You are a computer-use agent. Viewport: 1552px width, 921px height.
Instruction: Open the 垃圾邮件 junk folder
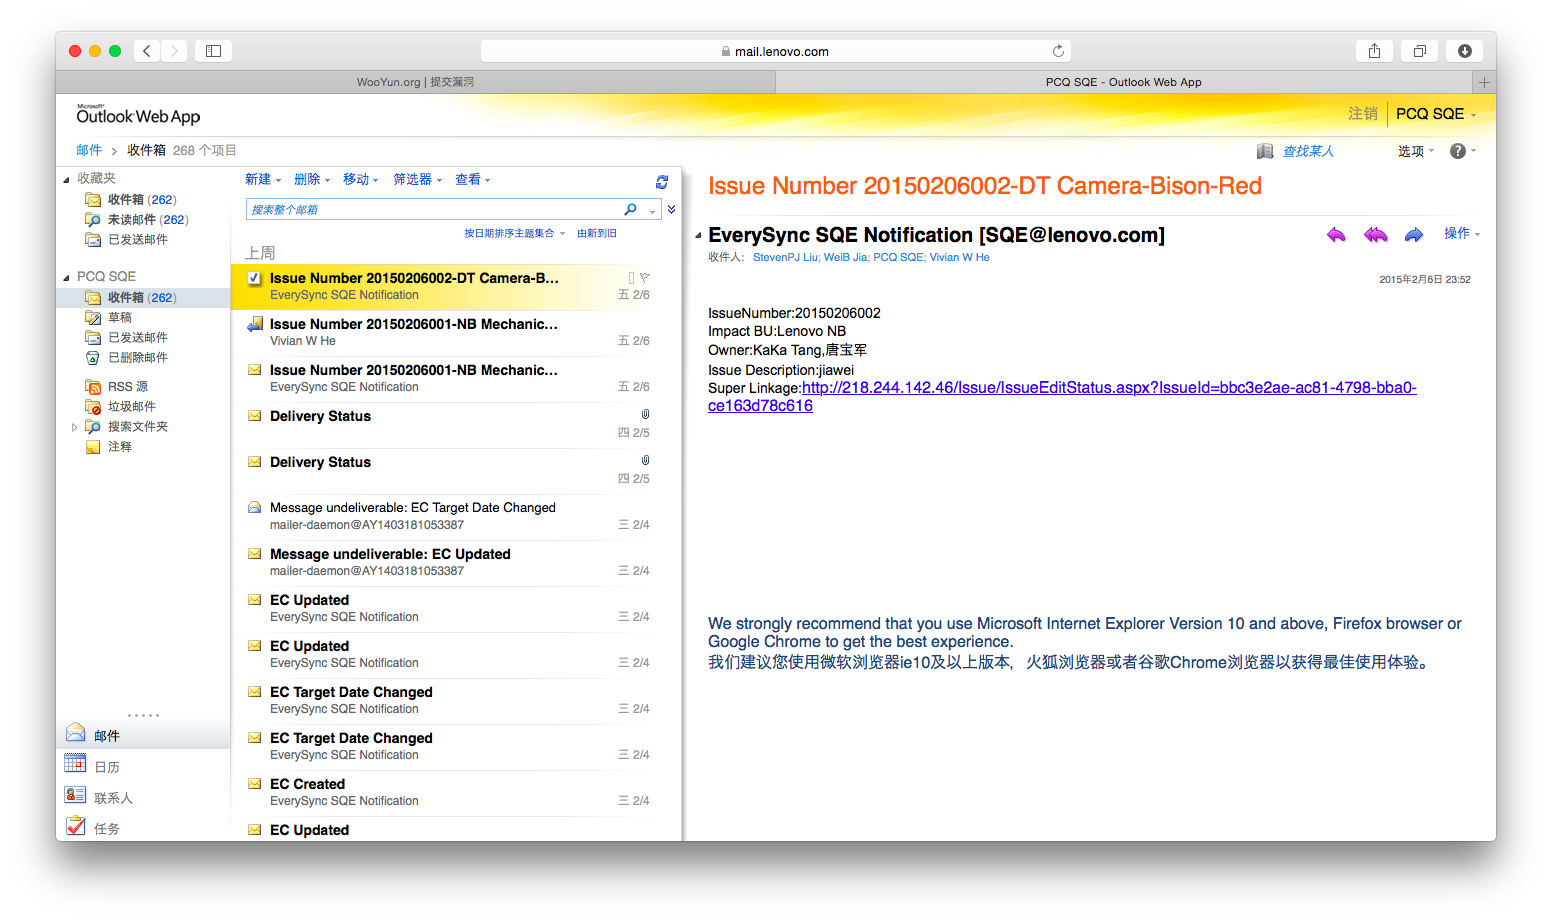click(131, 406)
